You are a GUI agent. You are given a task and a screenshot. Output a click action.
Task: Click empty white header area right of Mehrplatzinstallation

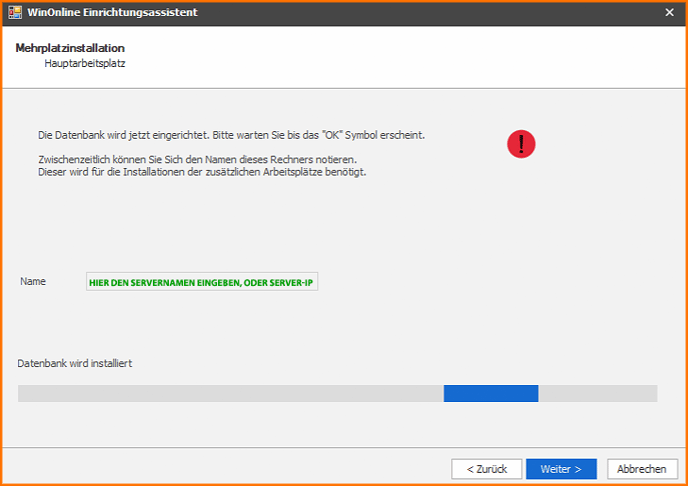tap(400, 56)
